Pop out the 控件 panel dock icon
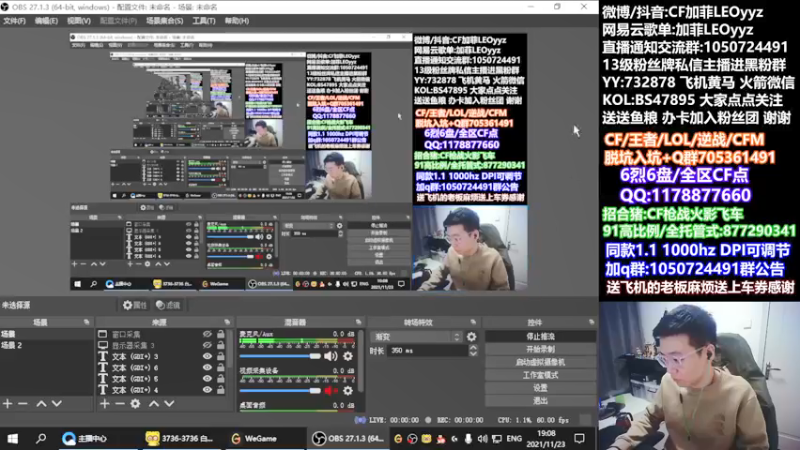The width and height of the screenshot is (800, 450). [x=591, y=322]
